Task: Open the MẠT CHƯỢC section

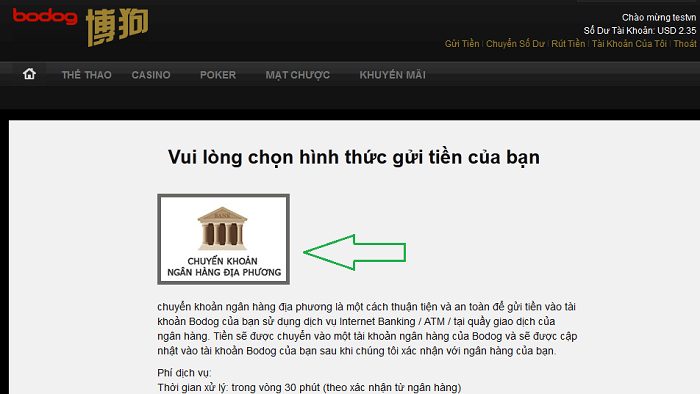Action: pos(298,75)
